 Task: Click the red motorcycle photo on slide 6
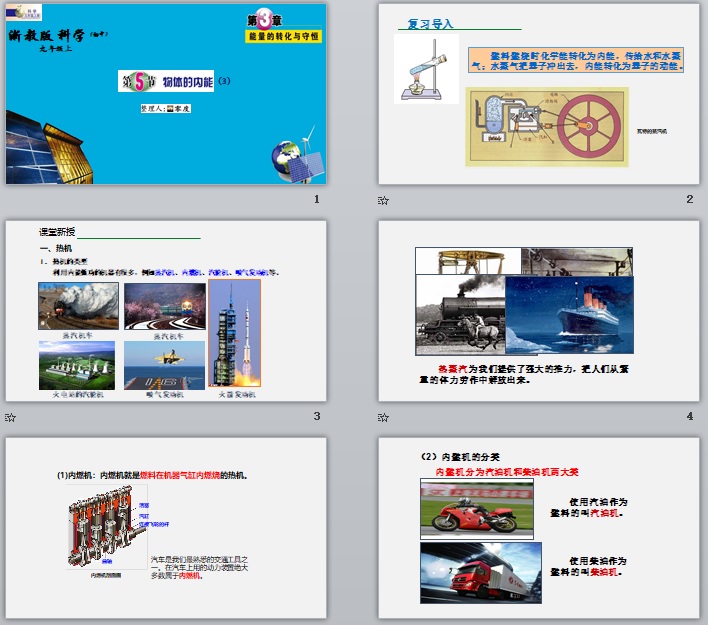(x=469, y=509)
